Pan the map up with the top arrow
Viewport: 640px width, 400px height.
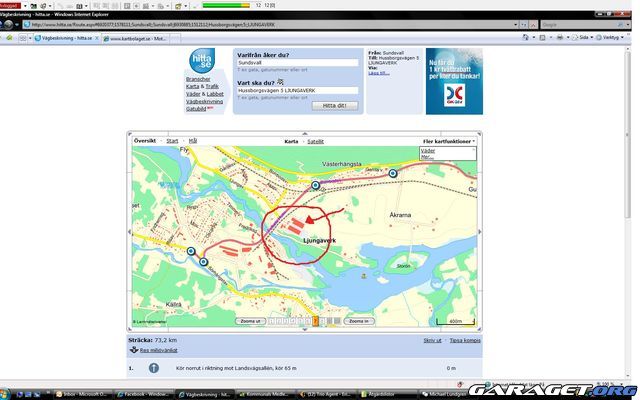tap(304, 134)
